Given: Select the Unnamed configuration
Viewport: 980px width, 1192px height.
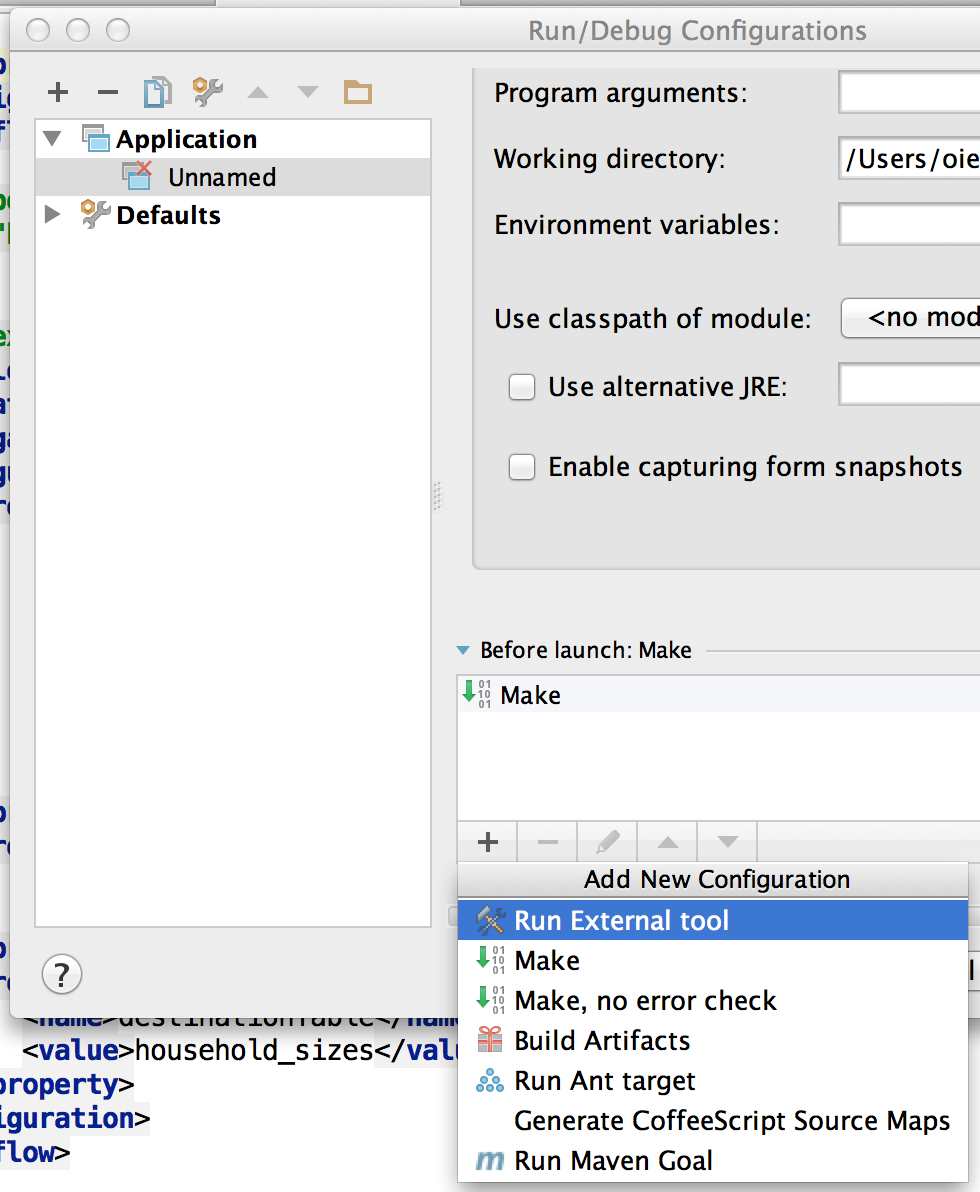Looking at the screenshot, I should pos(233,177).
